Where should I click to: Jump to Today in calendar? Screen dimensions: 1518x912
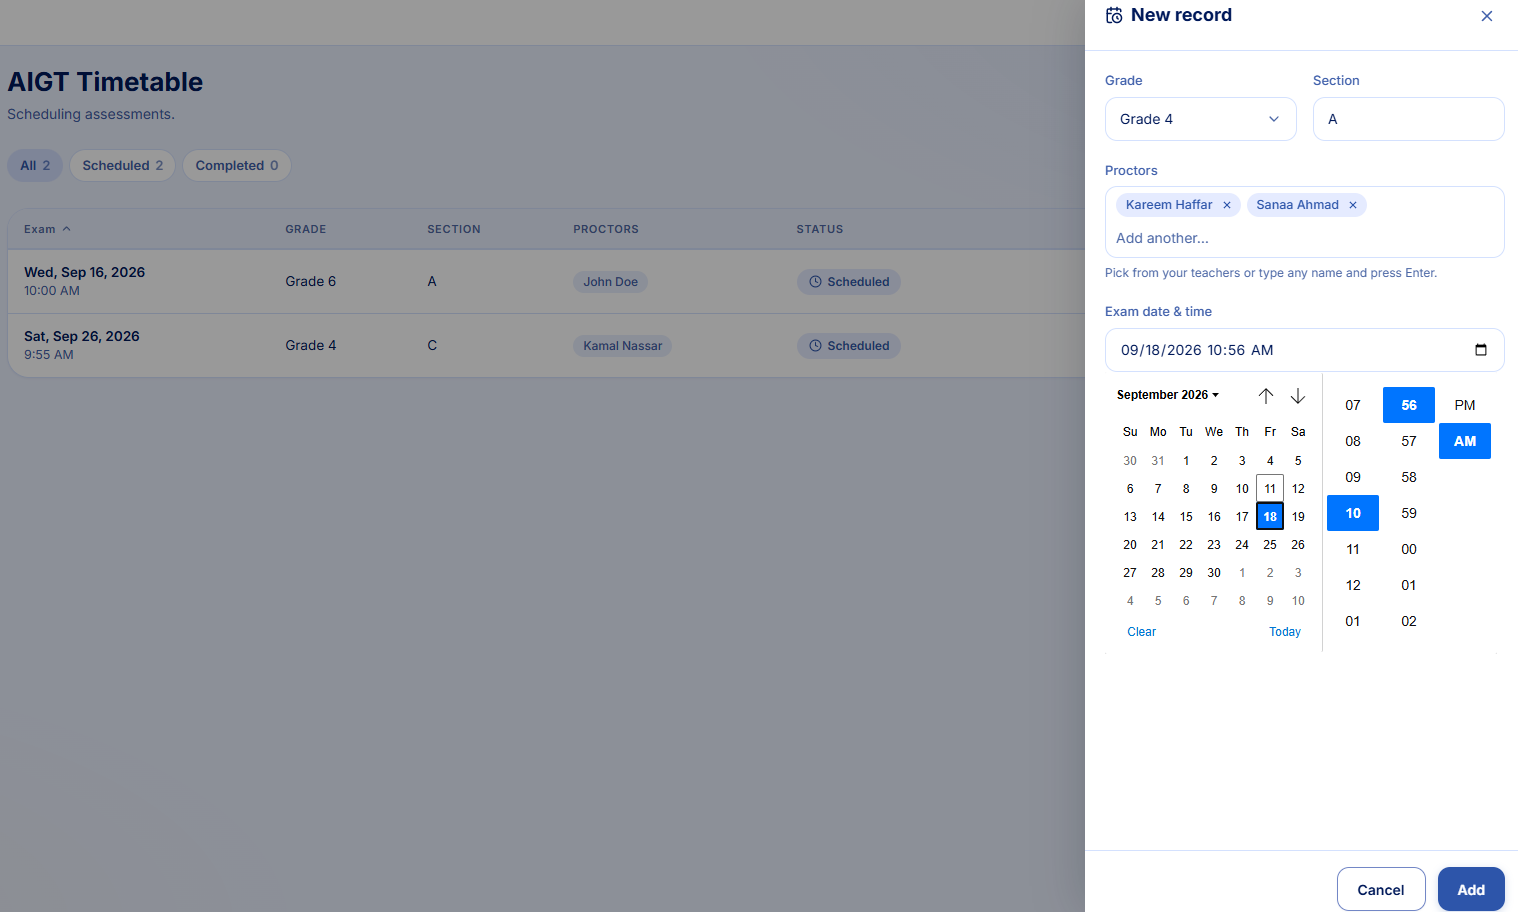[1285, 632]
